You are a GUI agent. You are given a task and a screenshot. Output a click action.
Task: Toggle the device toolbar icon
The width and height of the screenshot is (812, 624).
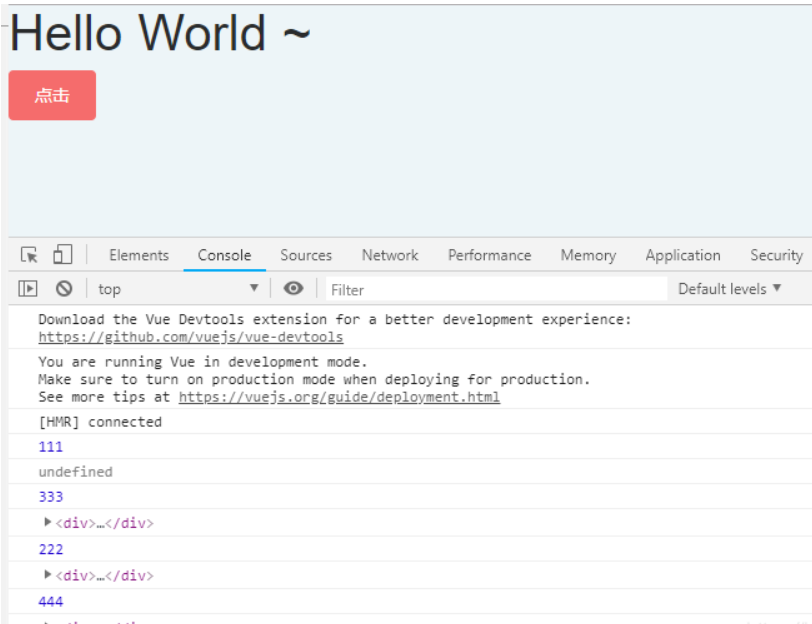(x=62, y=255)
